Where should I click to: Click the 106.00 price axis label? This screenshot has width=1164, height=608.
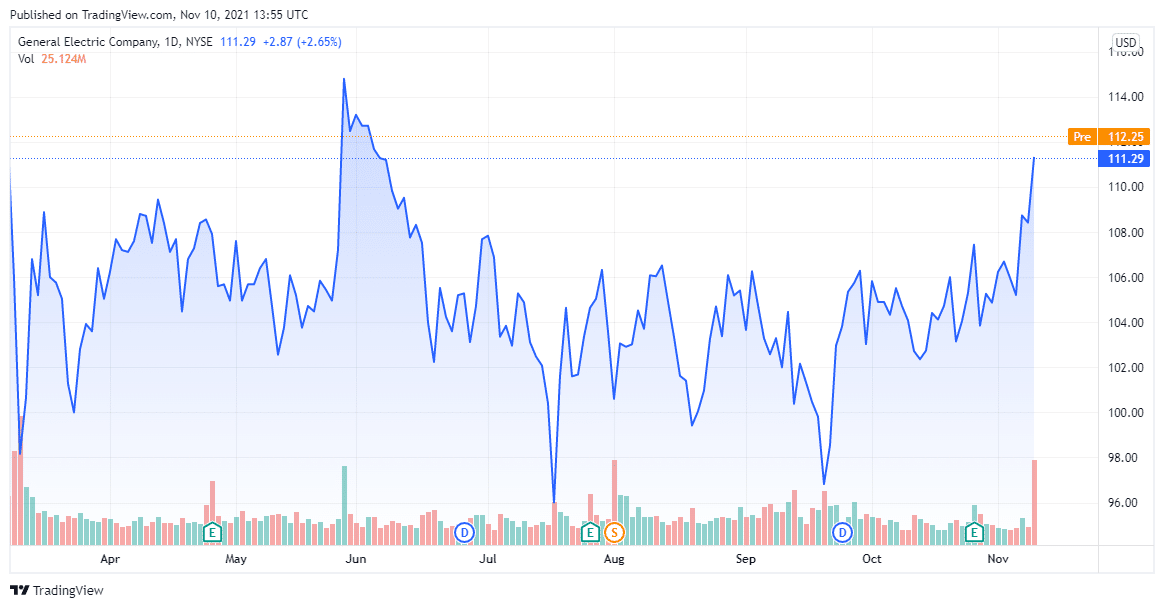pos(1125,278)
